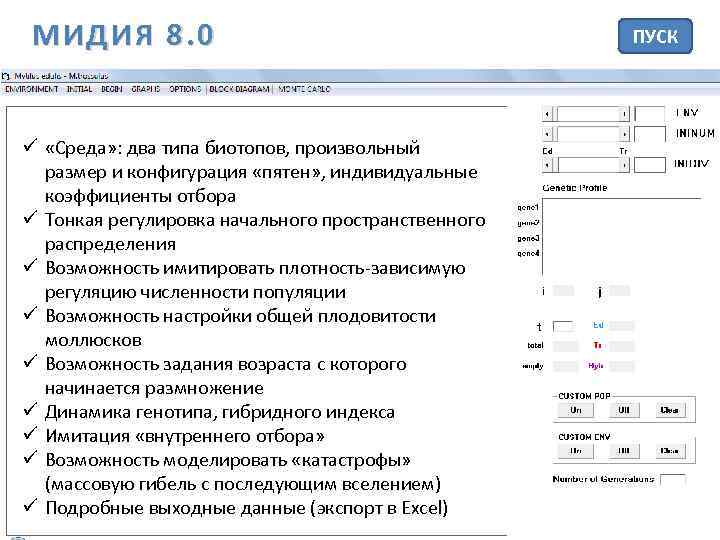This screenshot has width=720, height=540.
Task: Click the INIDIV Ed–Tr slider track
Action: [588, 165]
